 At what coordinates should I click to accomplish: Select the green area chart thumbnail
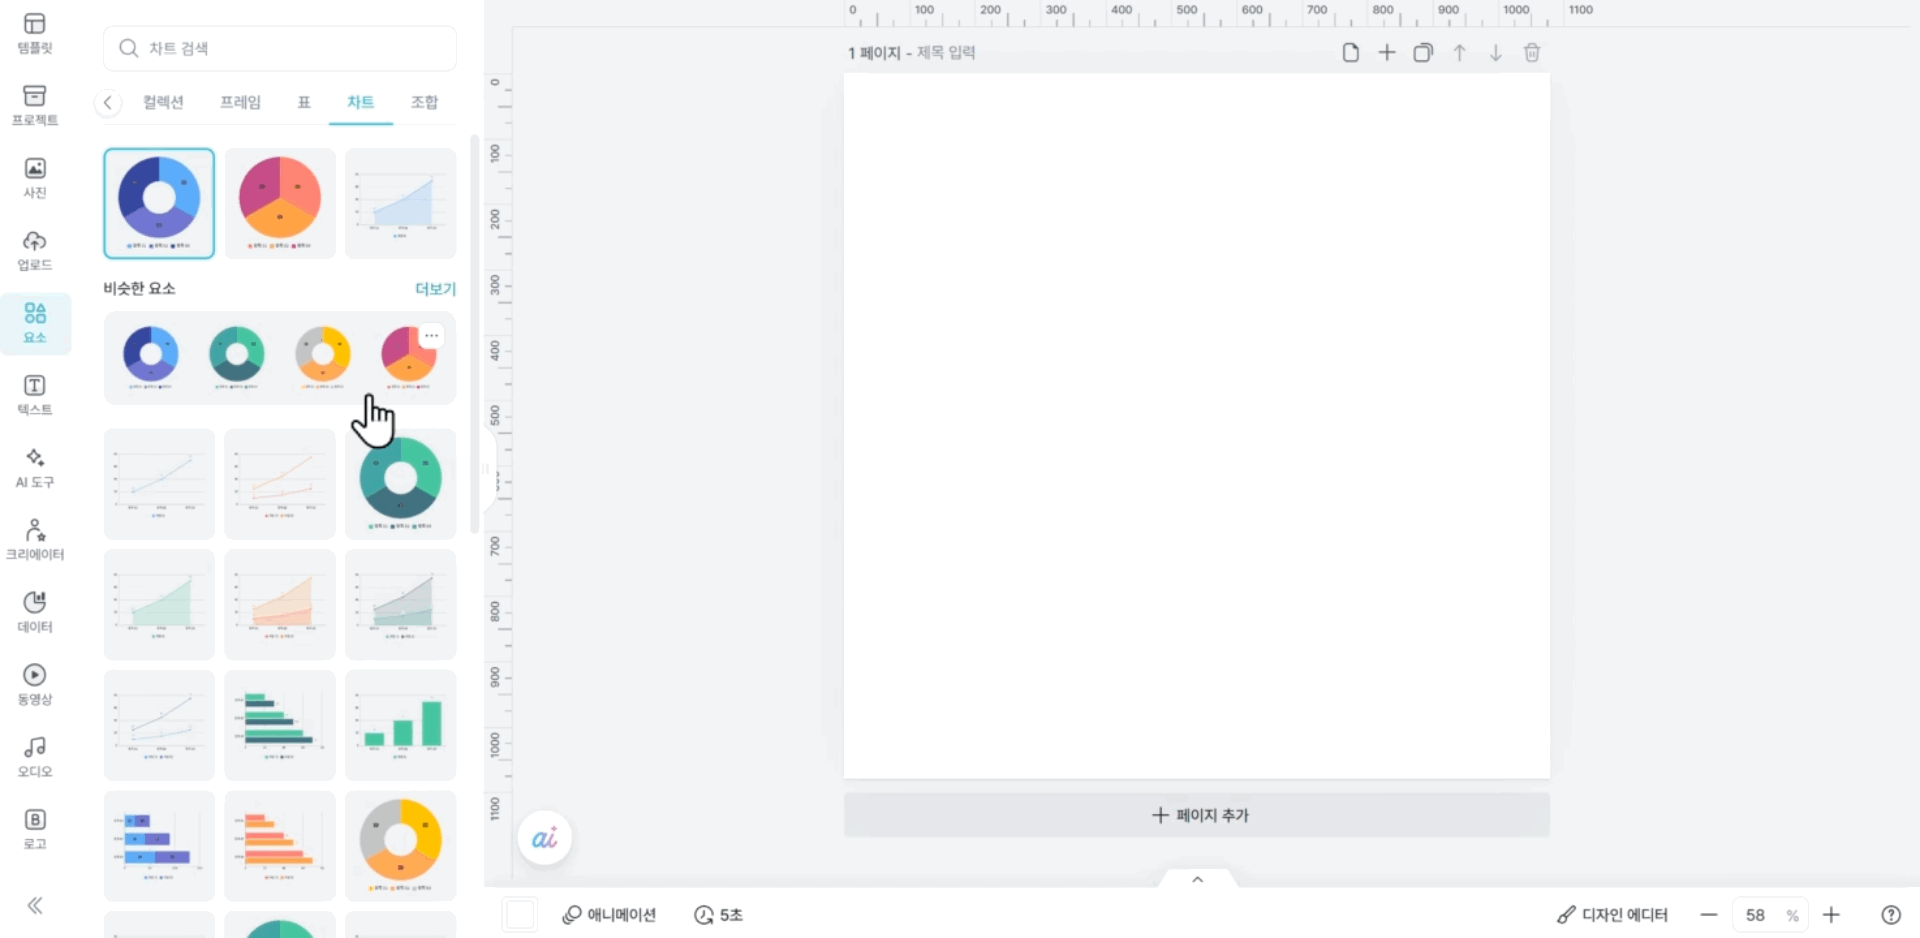(159, 604)
